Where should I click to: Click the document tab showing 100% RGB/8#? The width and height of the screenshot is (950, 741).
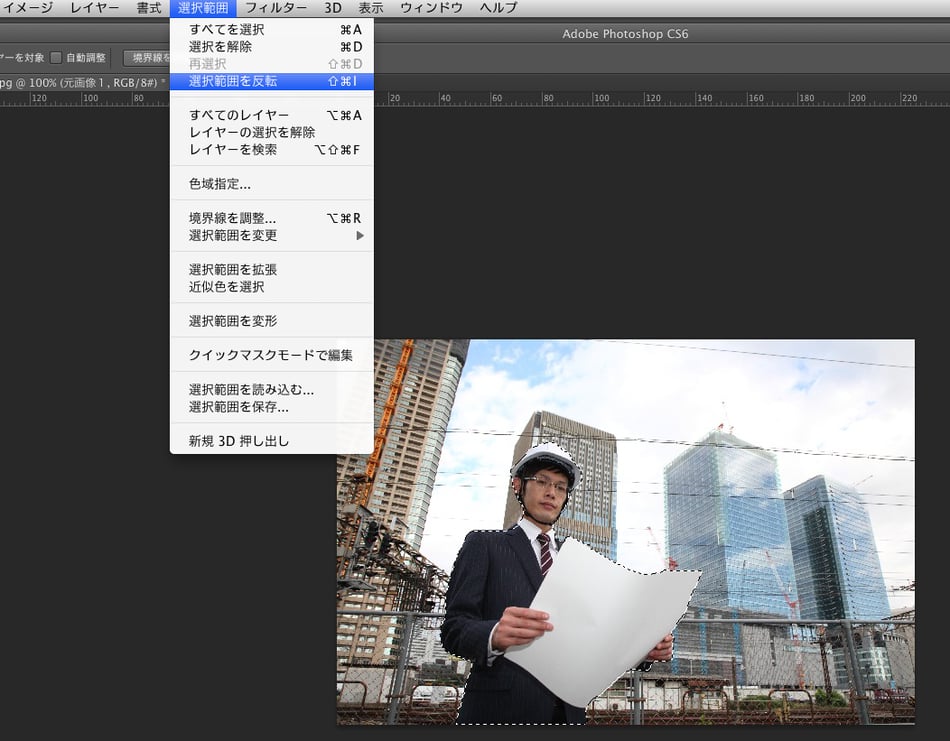tap(80, 82)
